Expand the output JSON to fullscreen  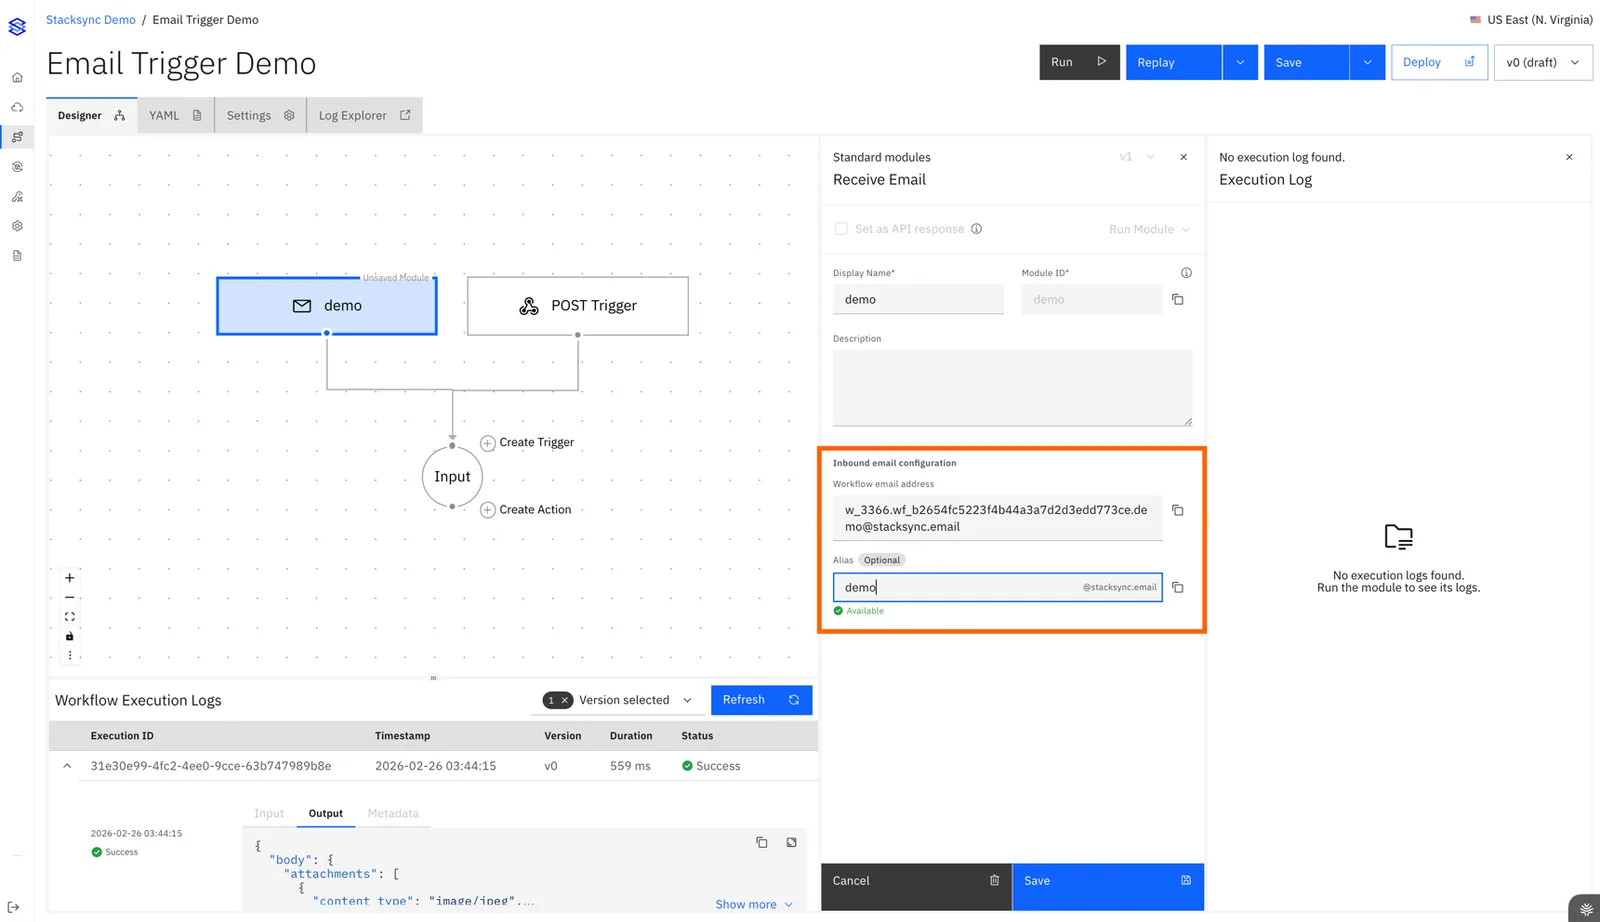(x=792, y=843)
